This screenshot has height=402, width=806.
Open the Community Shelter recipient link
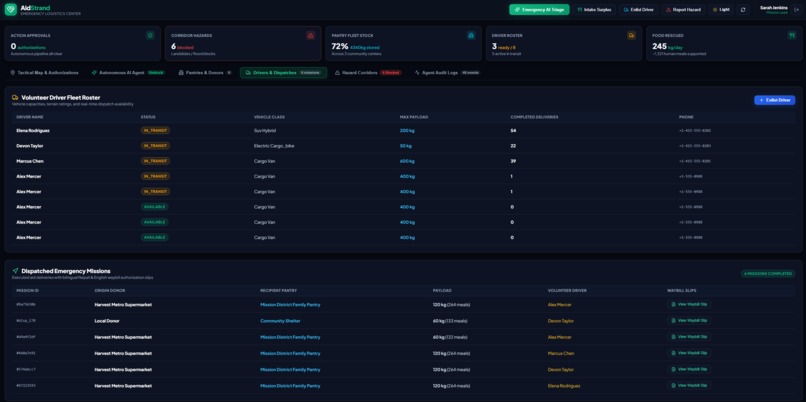click(x=281, y=321)
